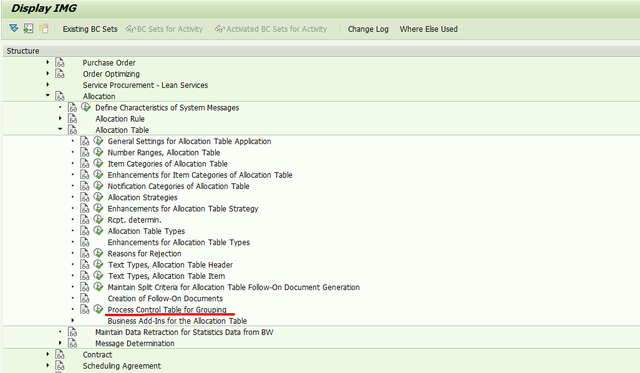
Task: Expand Business Add-Ins for the Allocation Table
Action: tap(73, 320)
